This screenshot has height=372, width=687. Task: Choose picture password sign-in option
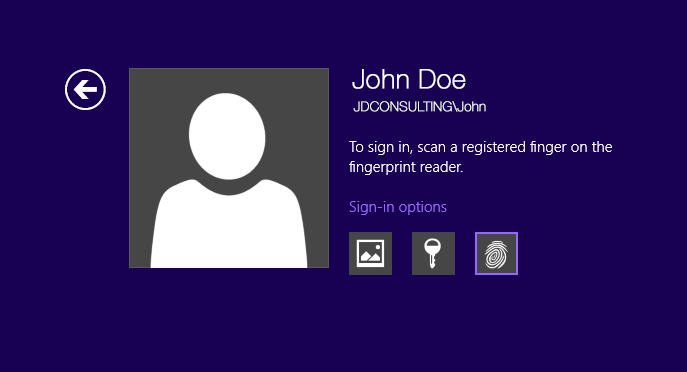tap(370, 254)
